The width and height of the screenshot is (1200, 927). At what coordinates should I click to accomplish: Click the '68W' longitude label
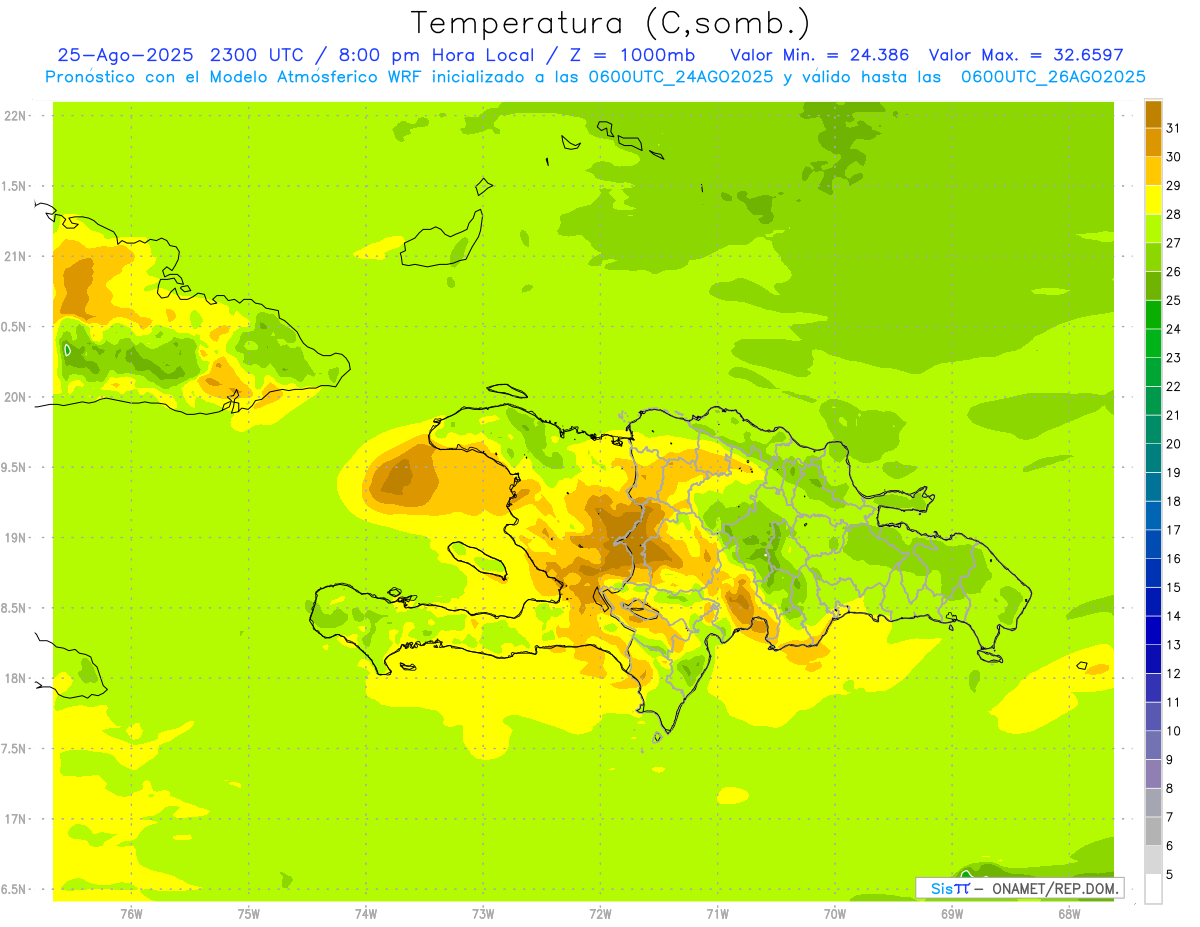(1069, 913)
